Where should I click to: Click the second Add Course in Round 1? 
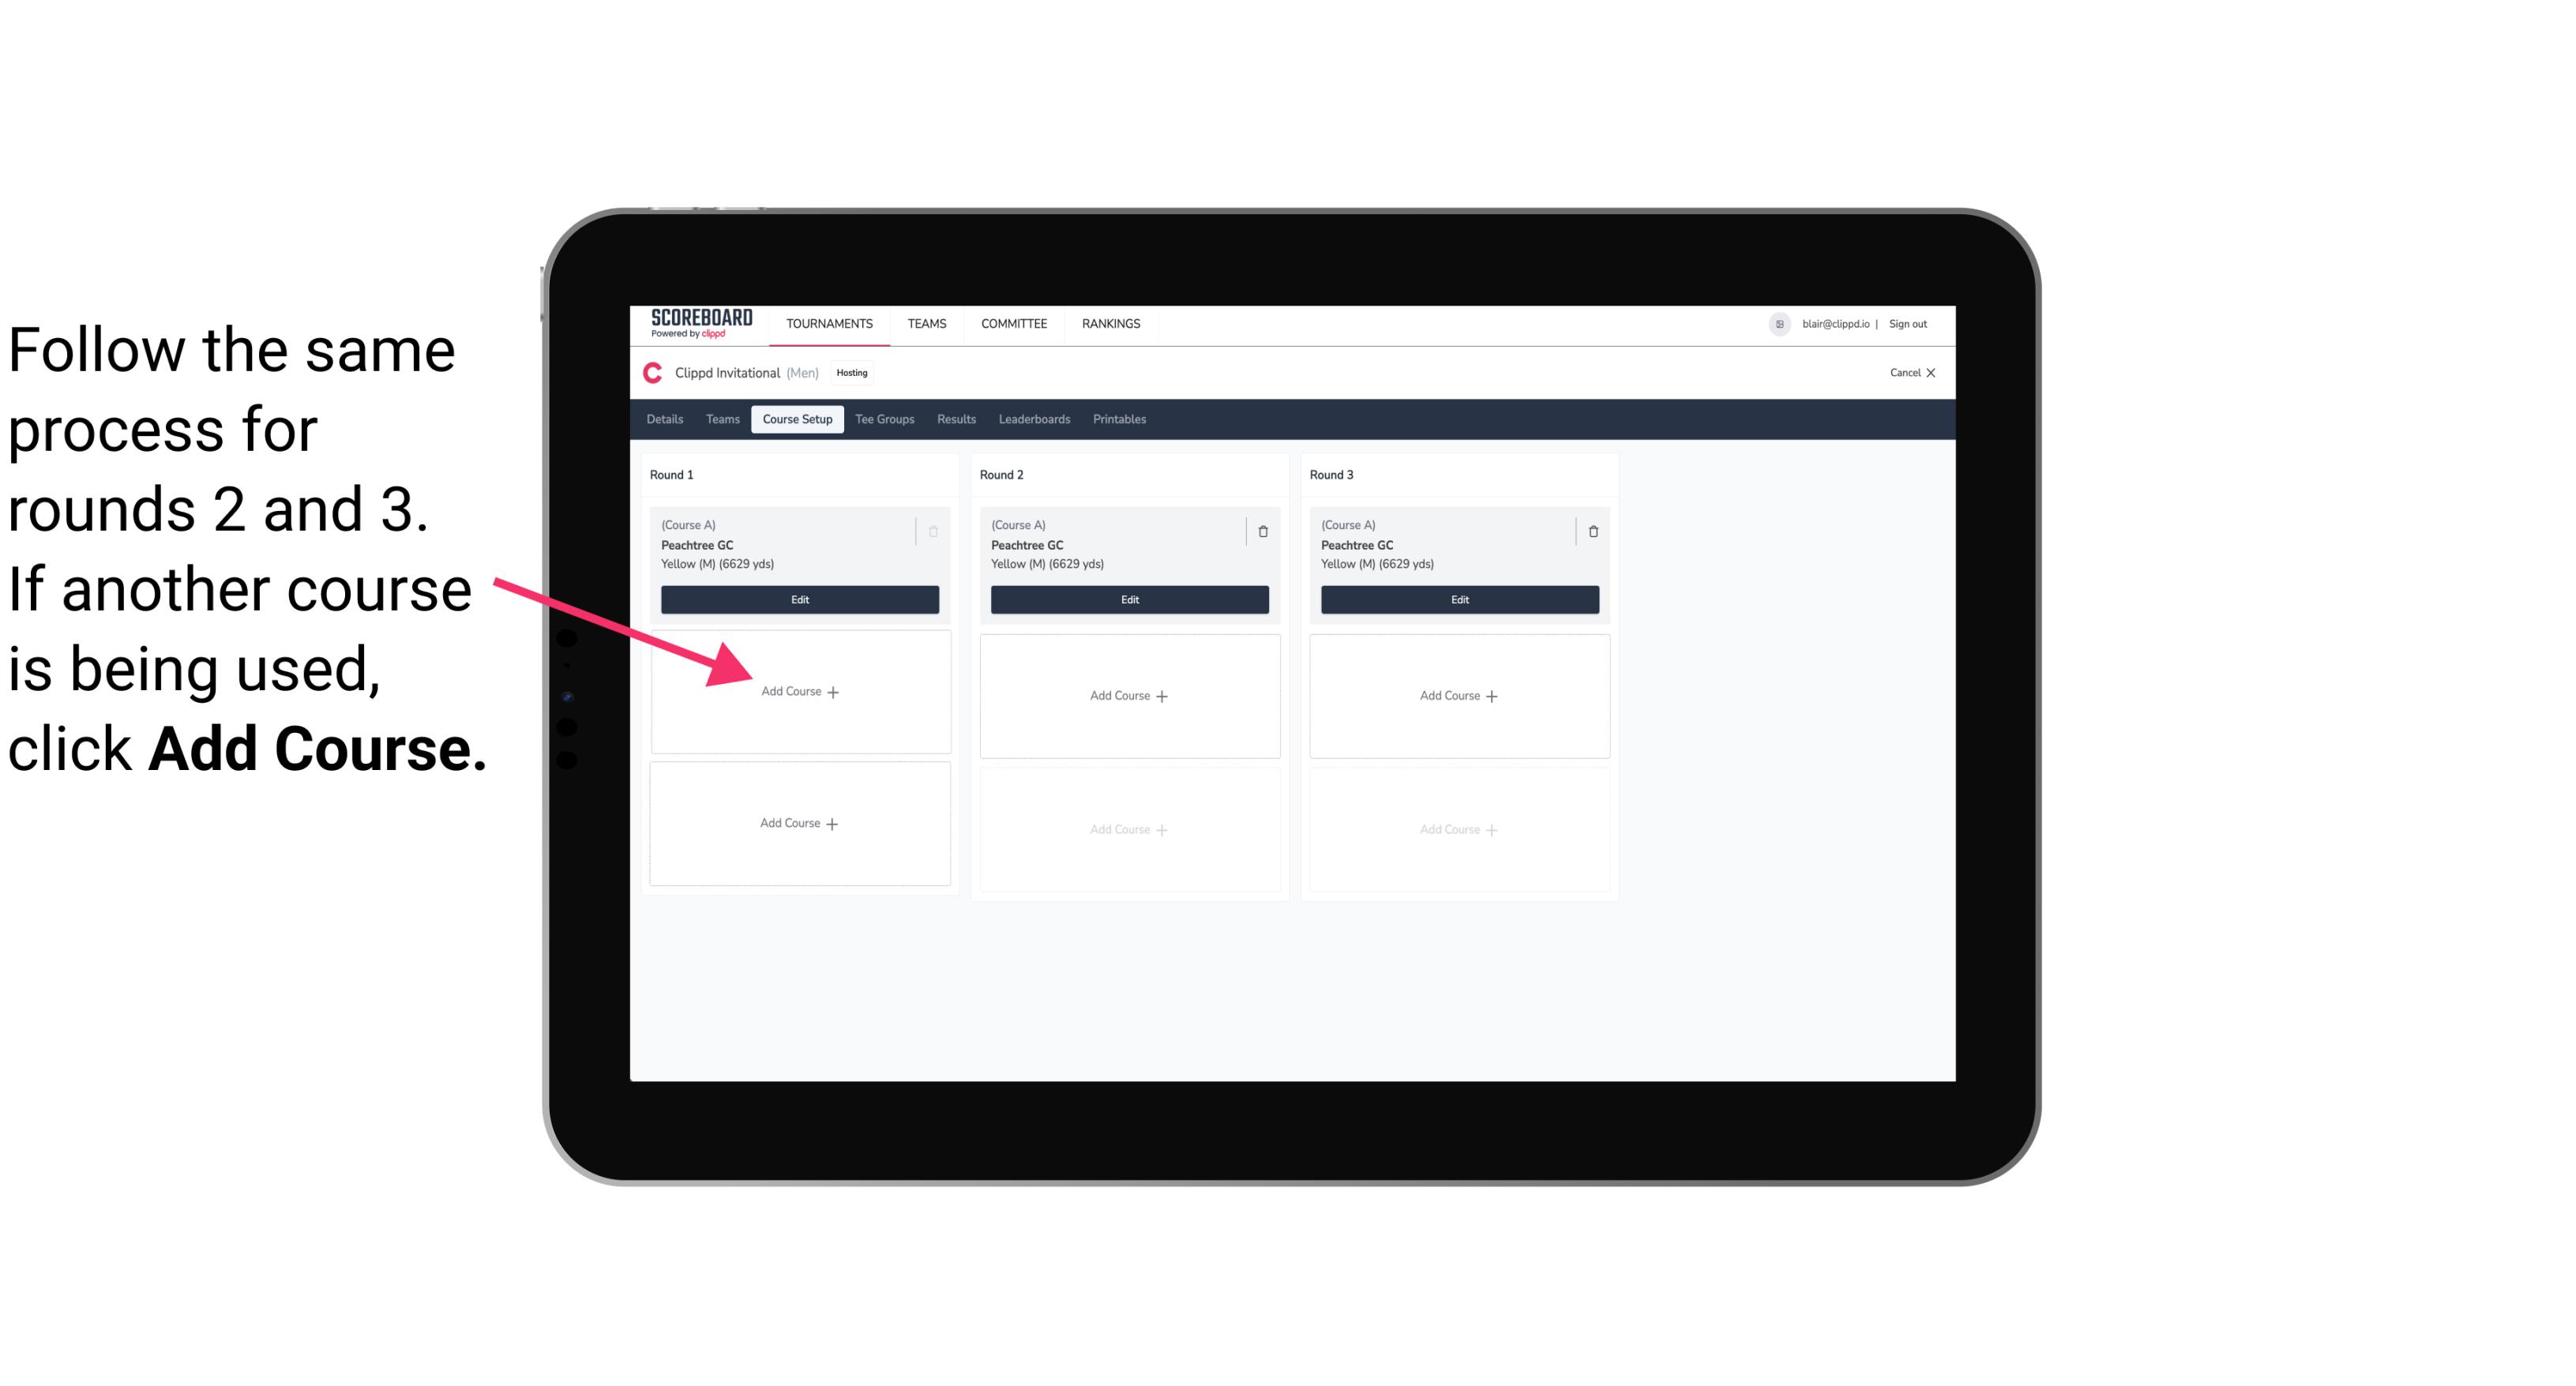(798, 821)
